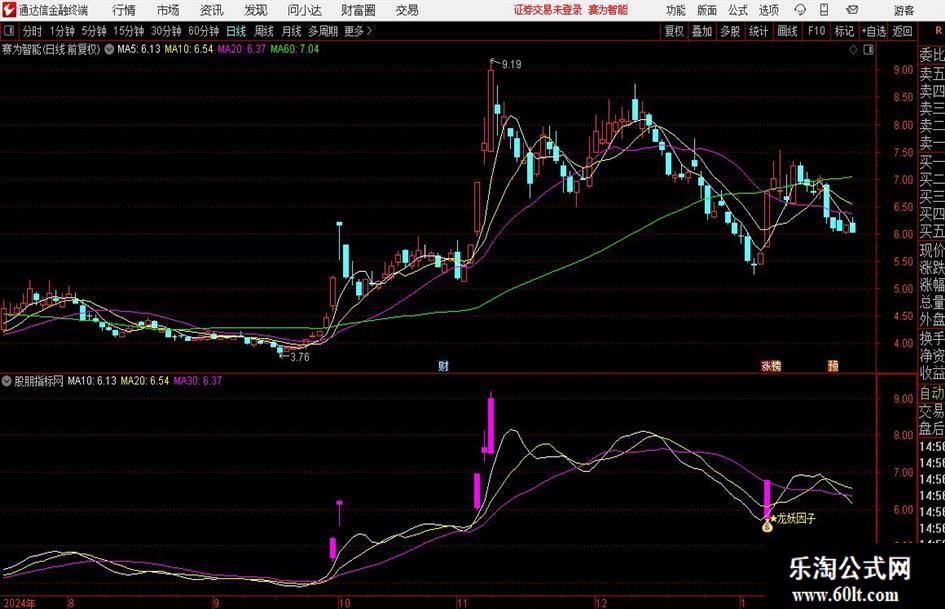Click the 涨榜 marker on main chart

pos(771,365)
